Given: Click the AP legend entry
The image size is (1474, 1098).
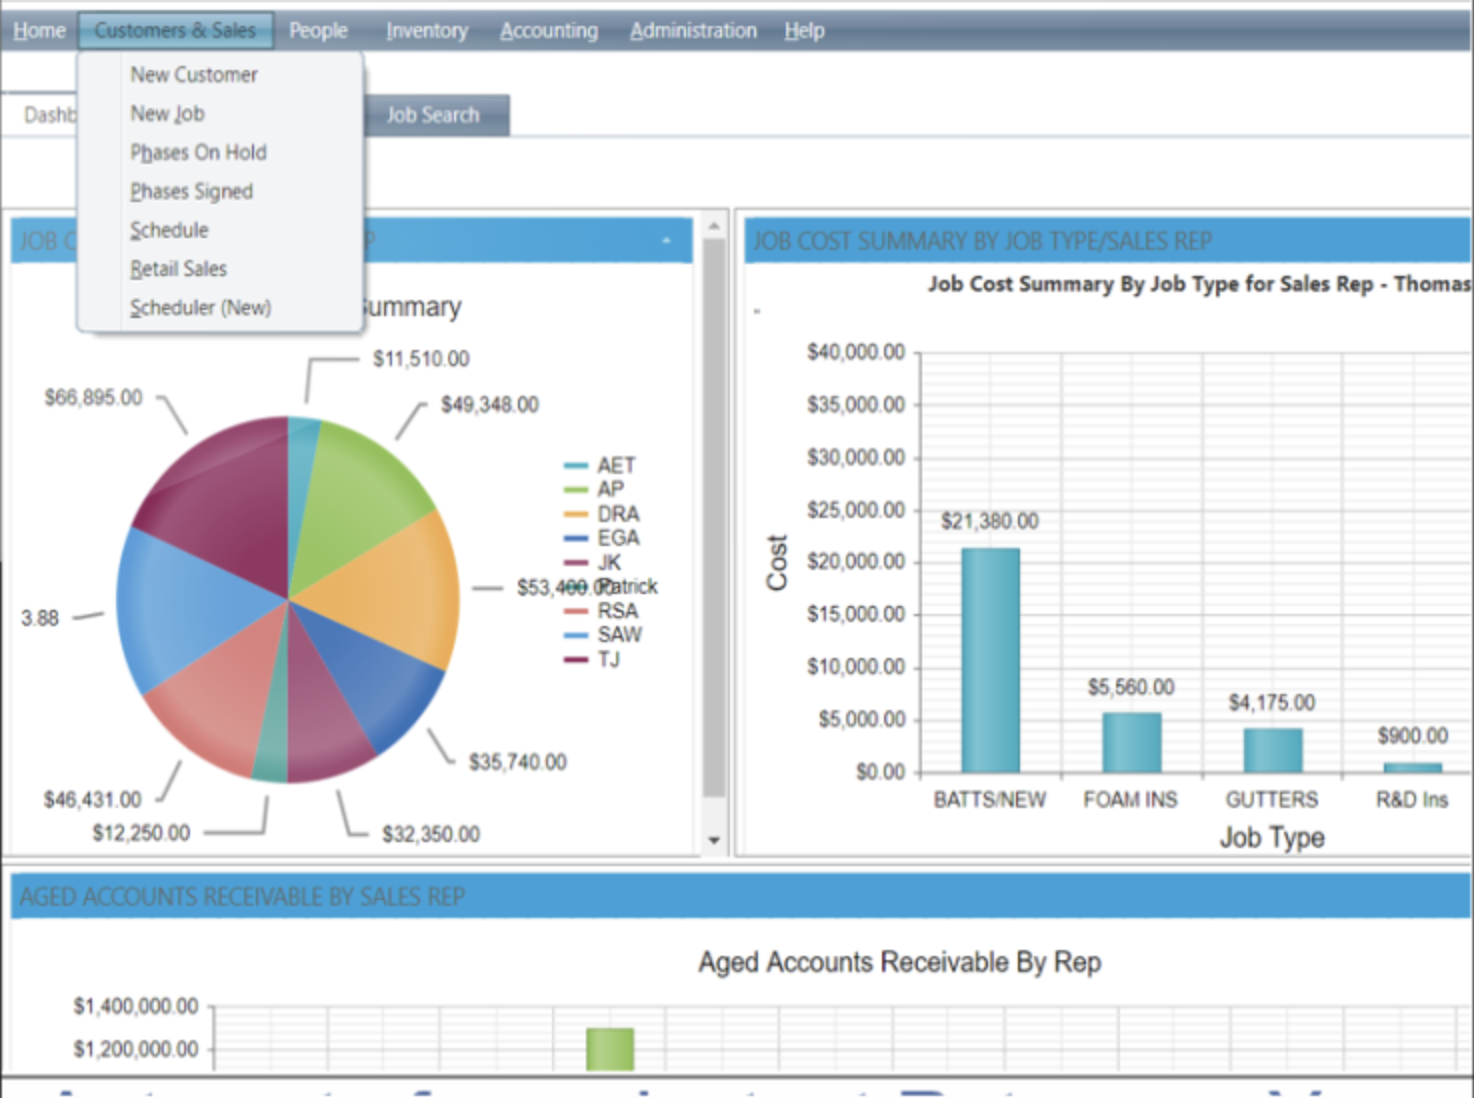Looking at the screenshot, I should point(594,489).
